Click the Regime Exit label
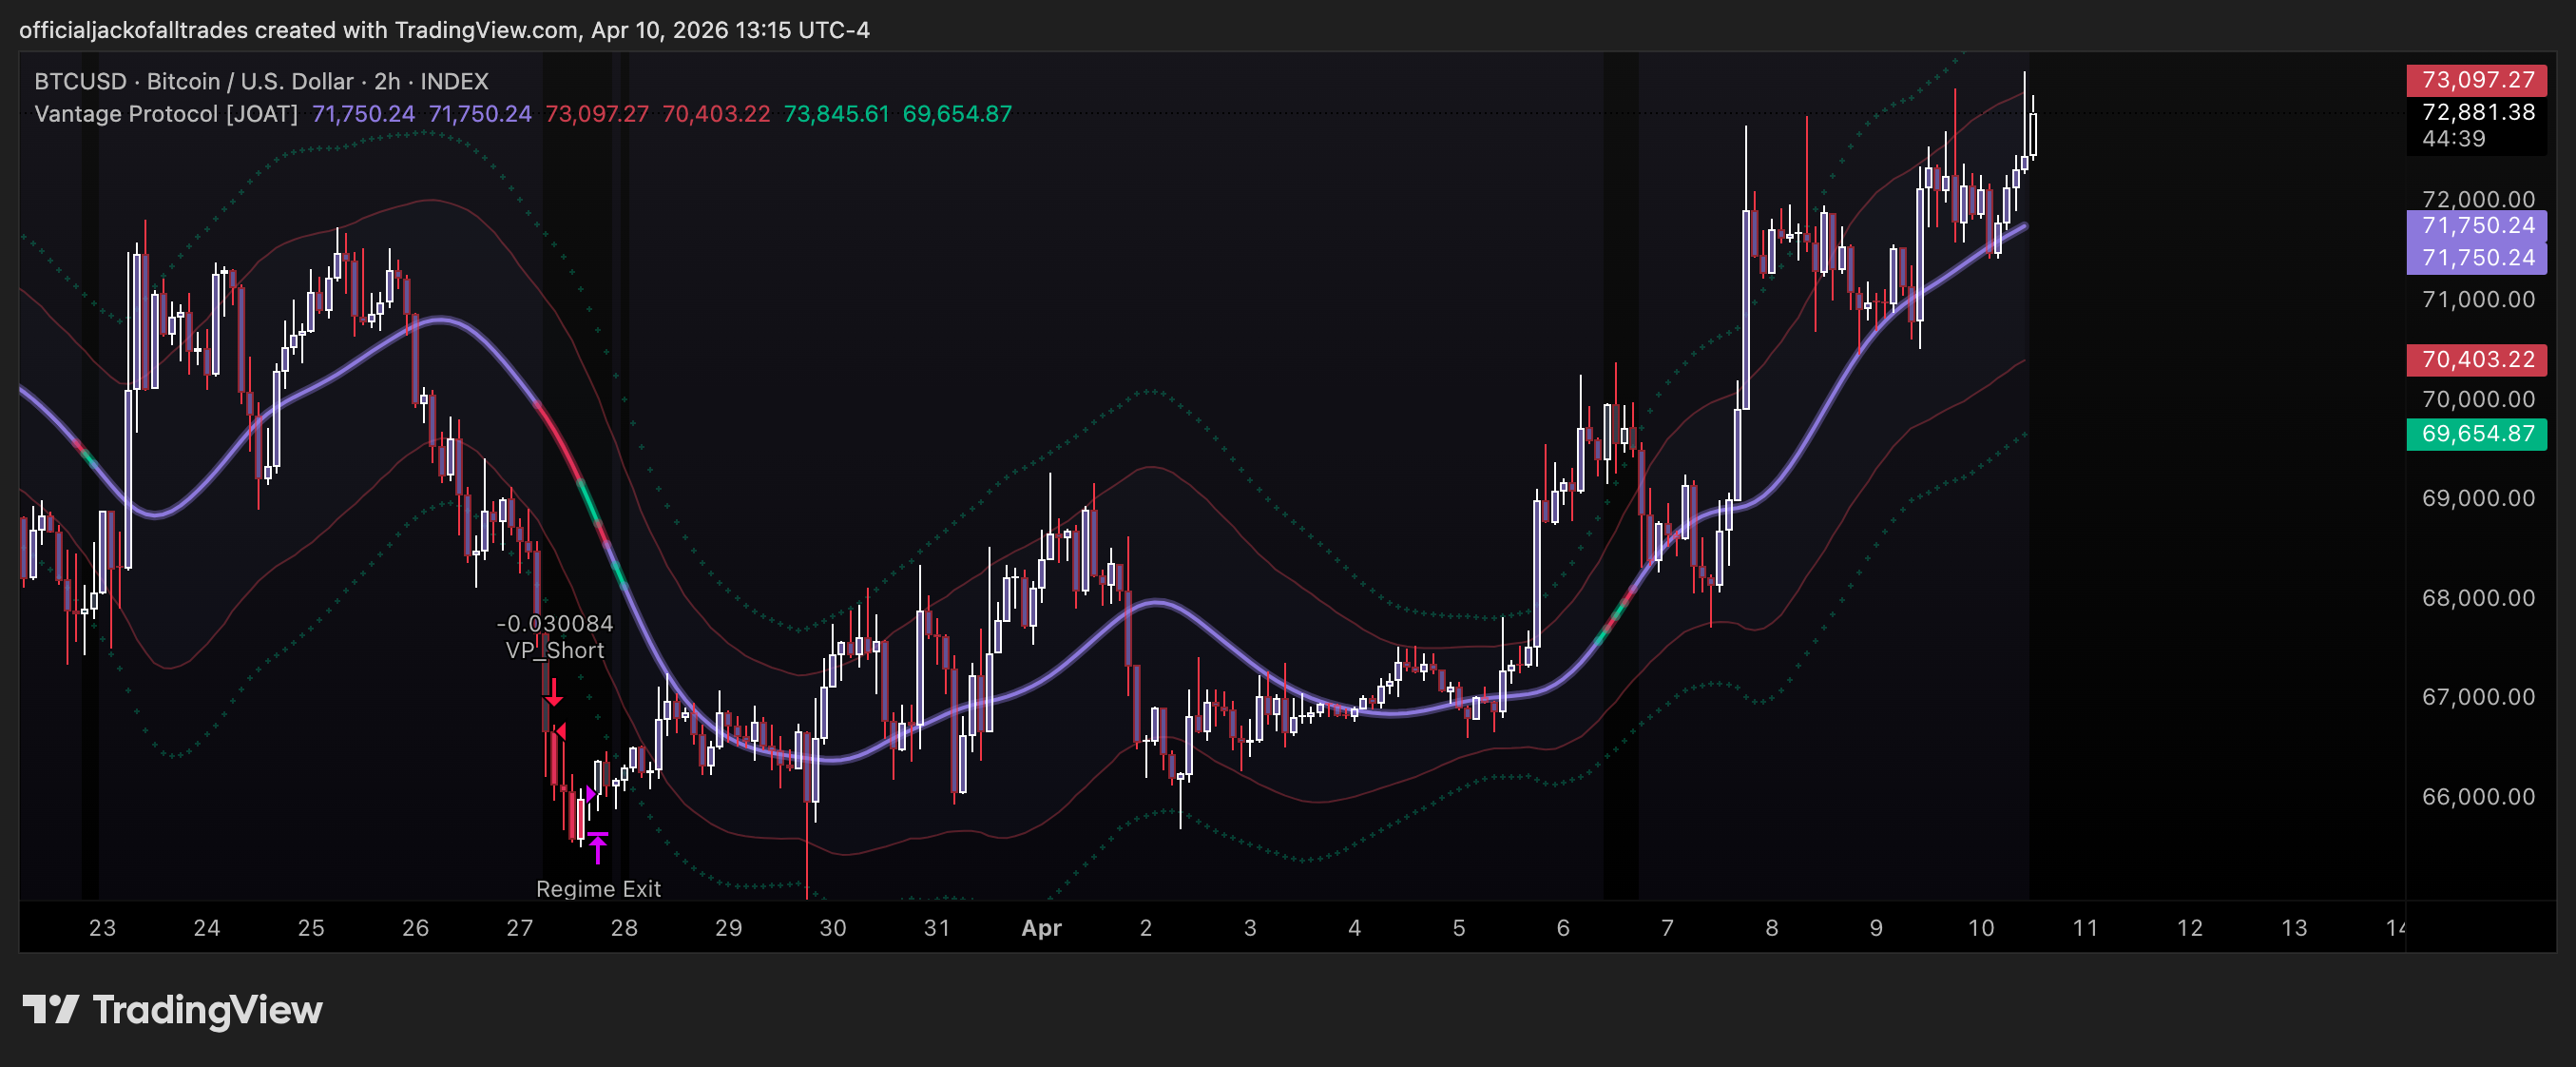 pyautogui.click(x=598, y=889)
